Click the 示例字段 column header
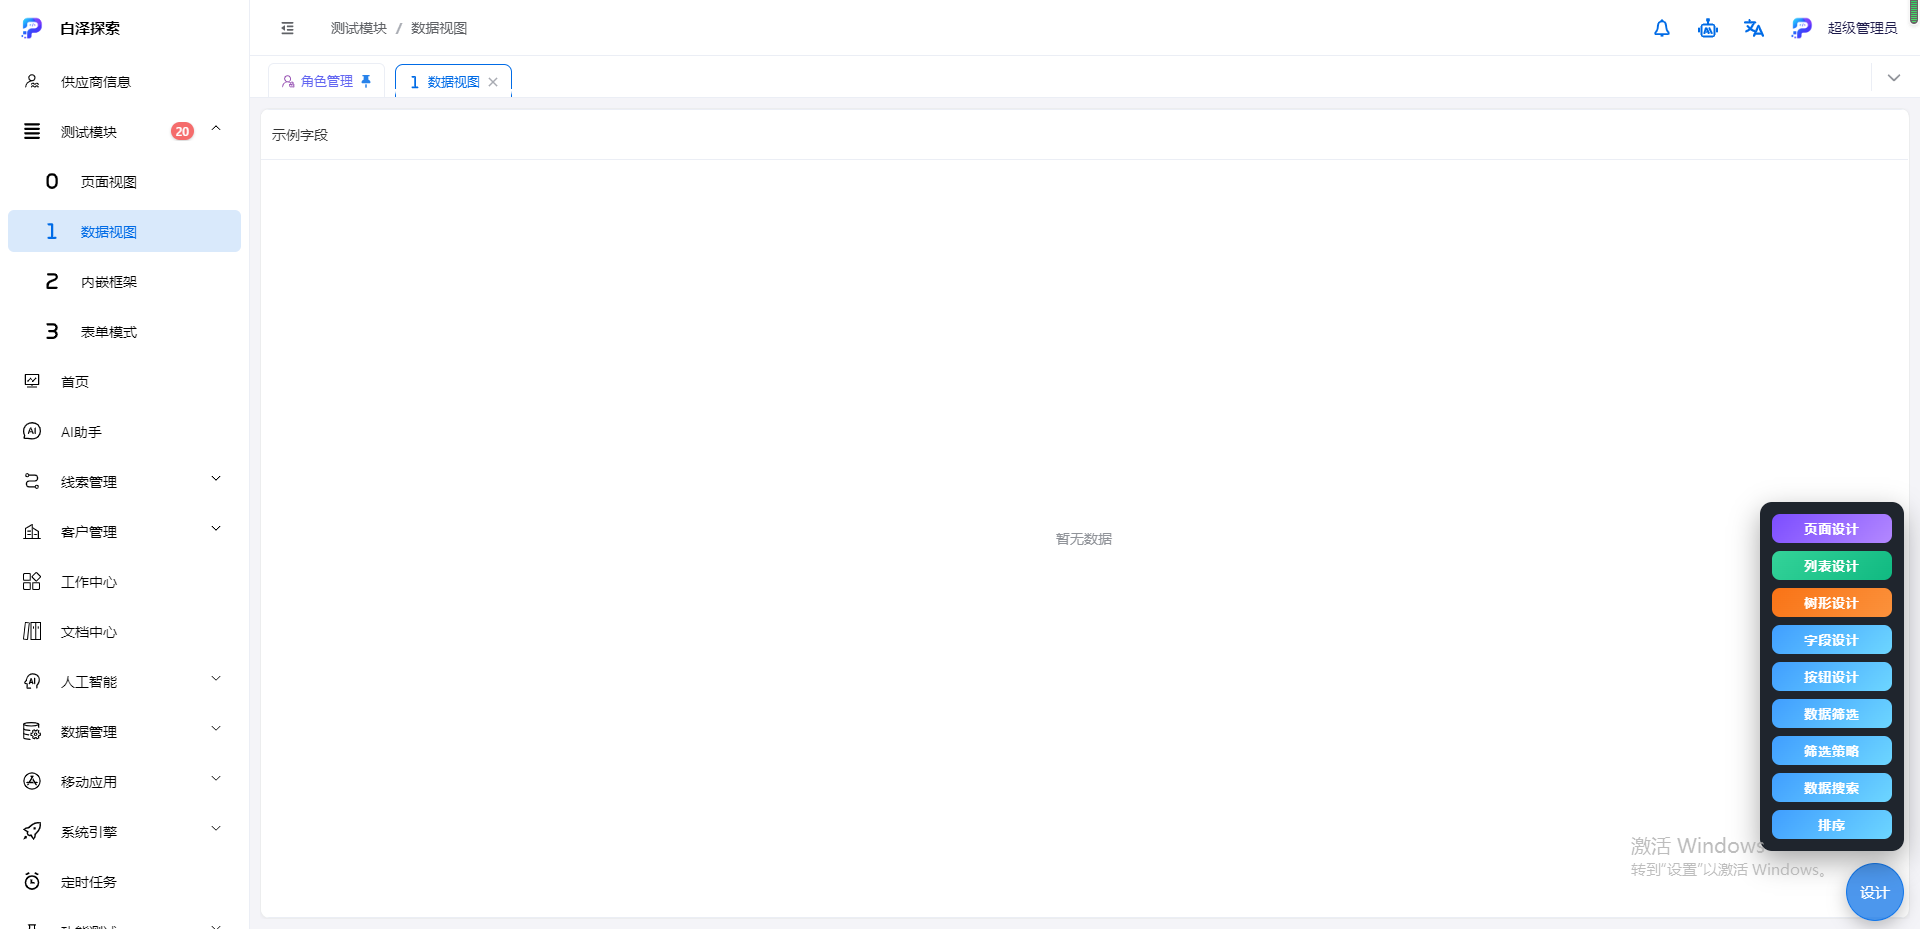Image resolution: width=1920 pixels, height=929 pixels. click(300, 135)
